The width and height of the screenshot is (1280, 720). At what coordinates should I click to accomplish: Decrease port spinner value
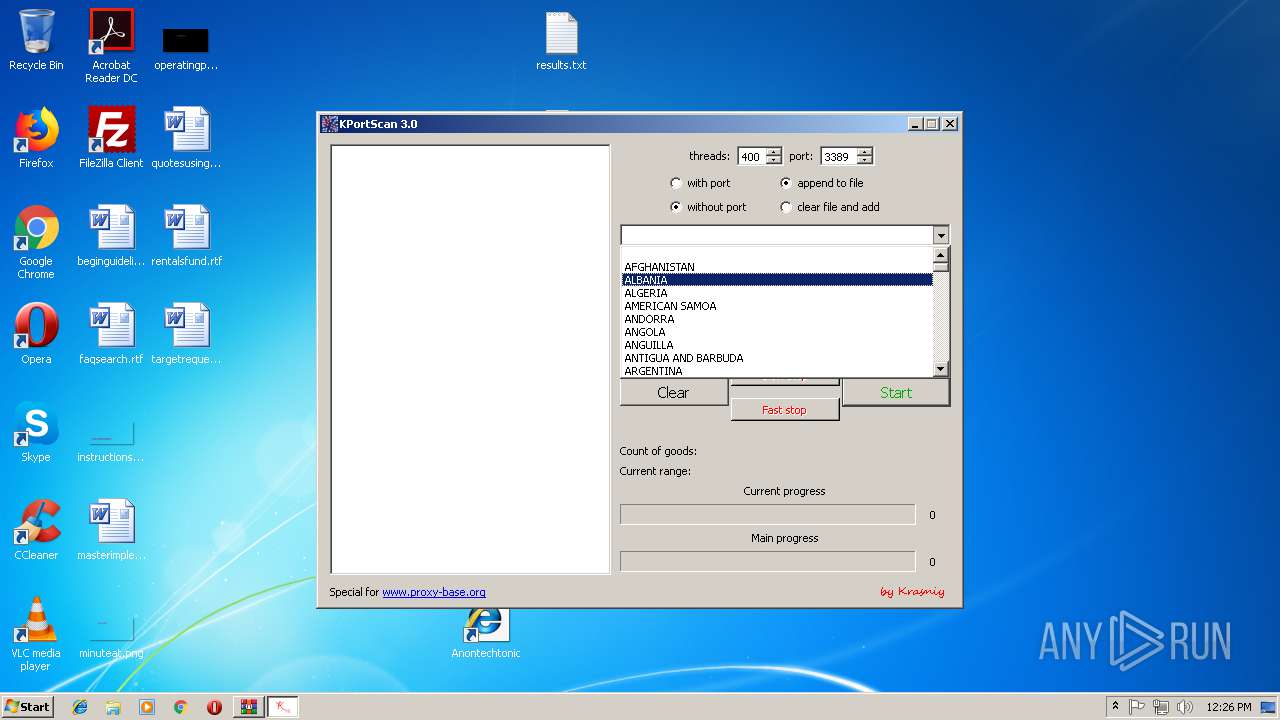pyautogui.click(x=865, y=160)
